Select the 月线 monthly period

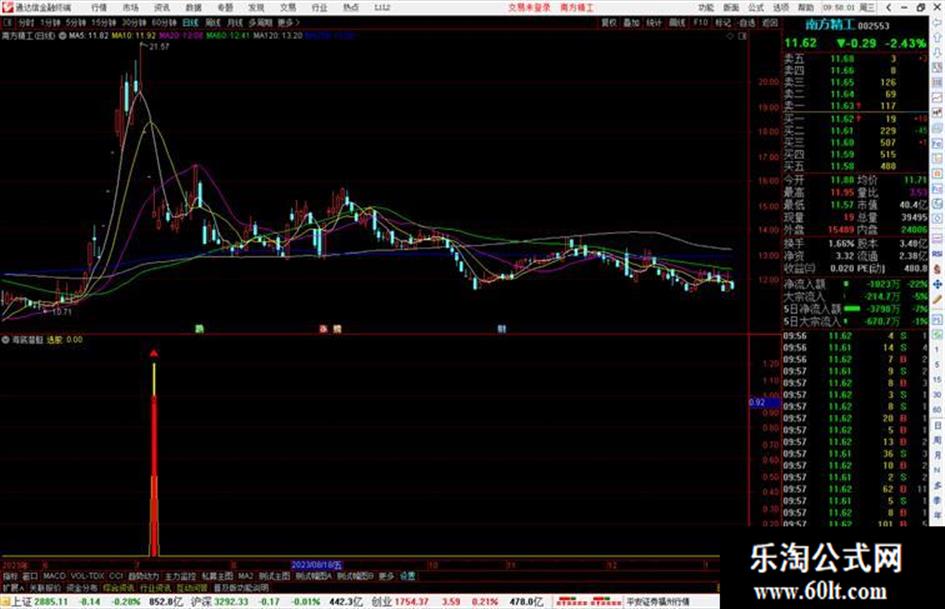(234, 23)
